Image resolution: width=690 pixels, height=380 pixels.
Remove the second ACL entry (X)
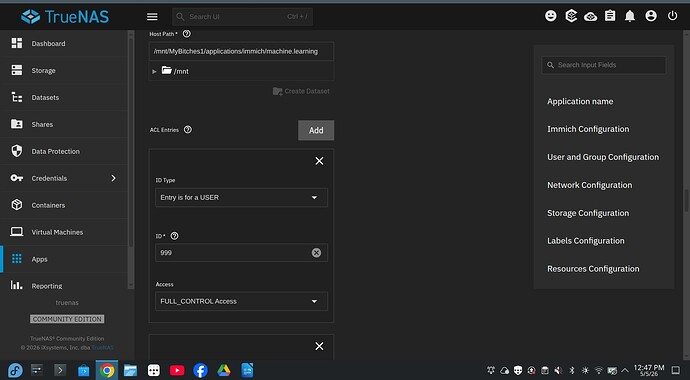[x=319, y=346]
